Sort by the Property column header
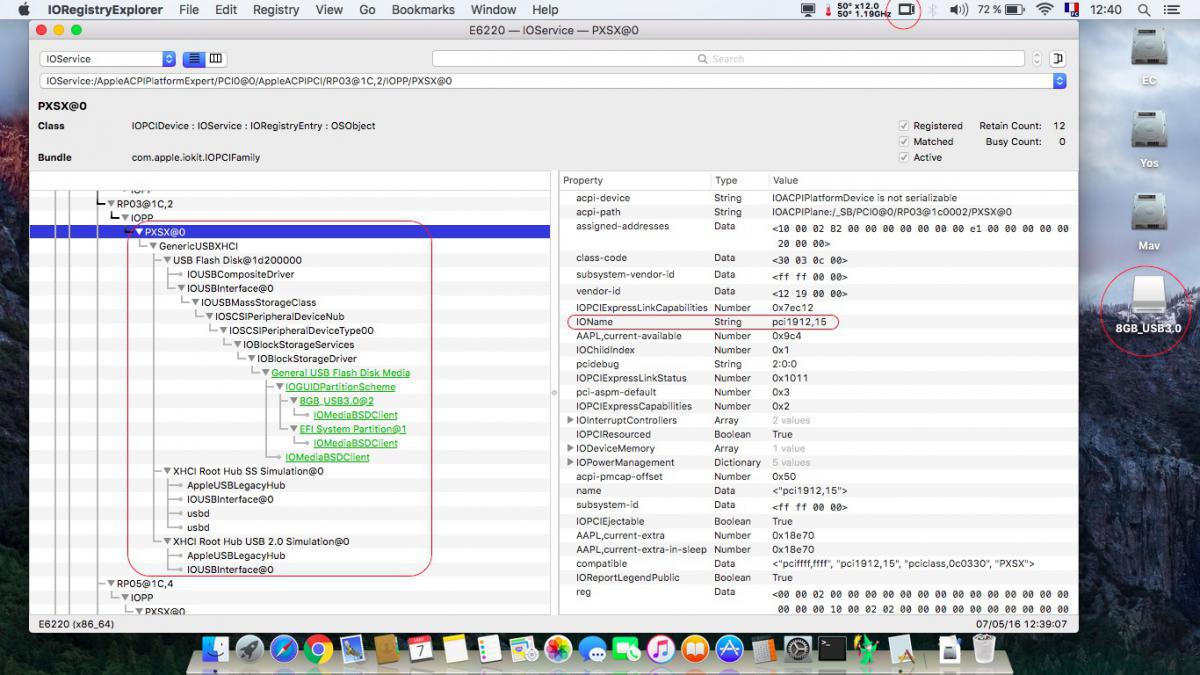 pos(634,180)
